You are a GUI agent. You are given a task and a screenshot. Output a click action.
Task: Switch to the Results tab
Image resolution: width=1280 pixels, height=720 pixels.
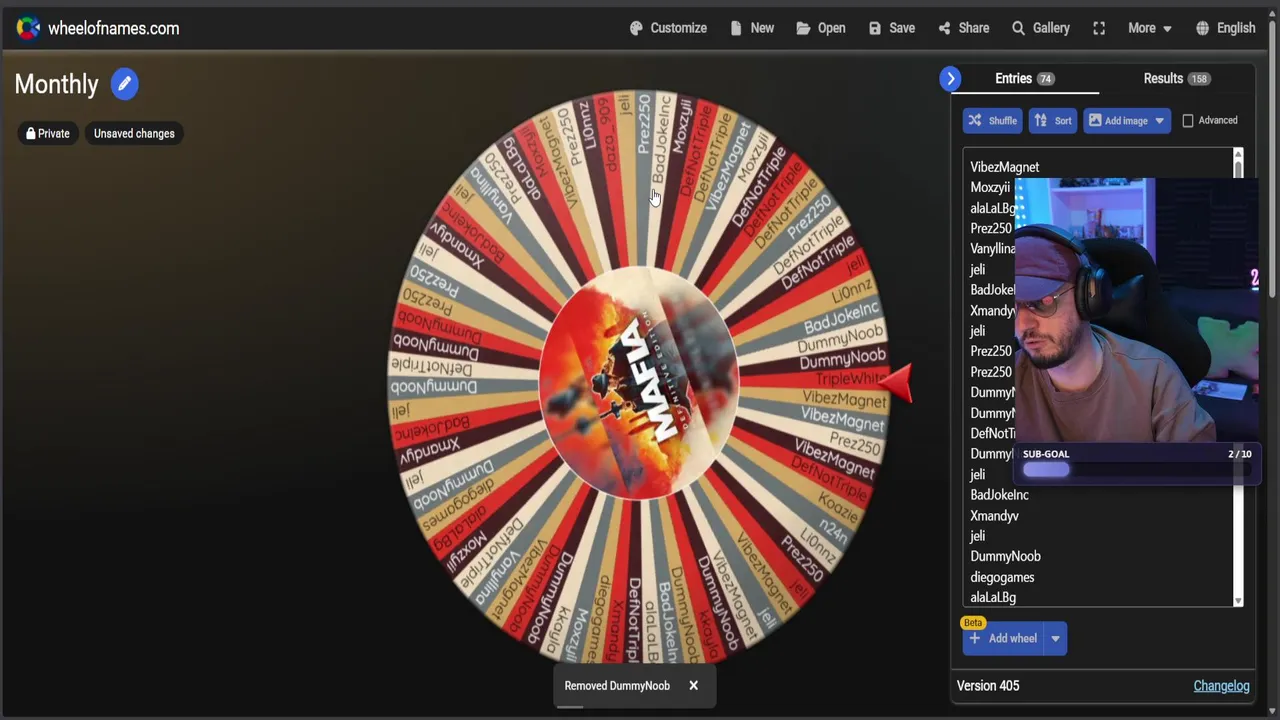[1176, 78]
